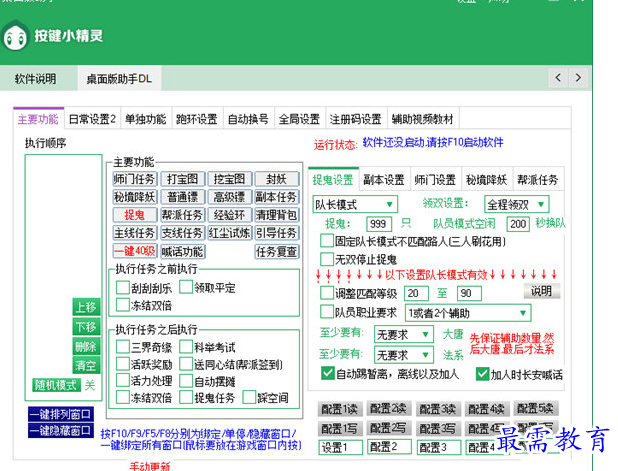Viewport: 618px width, 471px height.
Task: Go to the 全局设置 tab
Action: [299, 119]
